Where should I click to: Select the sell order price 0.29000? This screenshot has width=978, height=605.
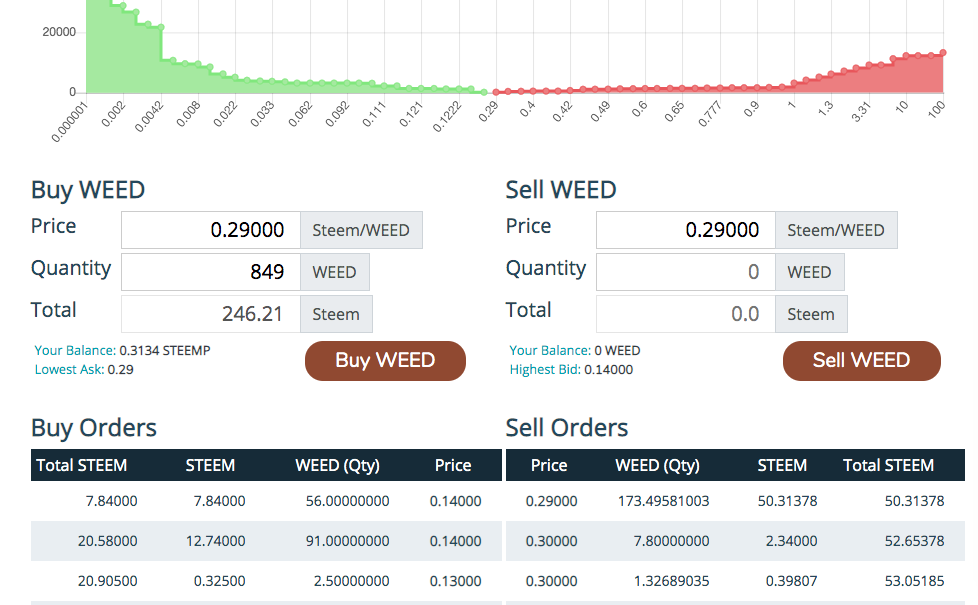(x=551, y=501)
